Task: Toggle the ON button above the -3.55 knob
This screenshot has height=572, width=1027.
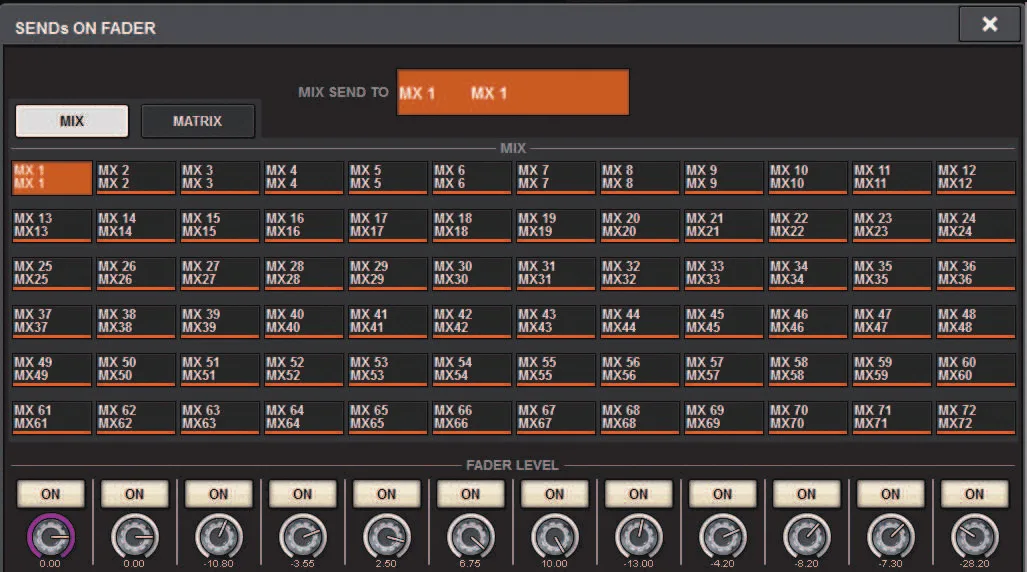Action: pos(303,494)
